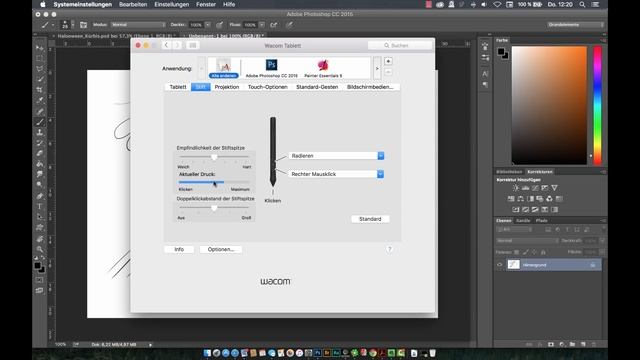Switch to the Standard-Gesten tab

pyautogui.click(x=317, y=87)
